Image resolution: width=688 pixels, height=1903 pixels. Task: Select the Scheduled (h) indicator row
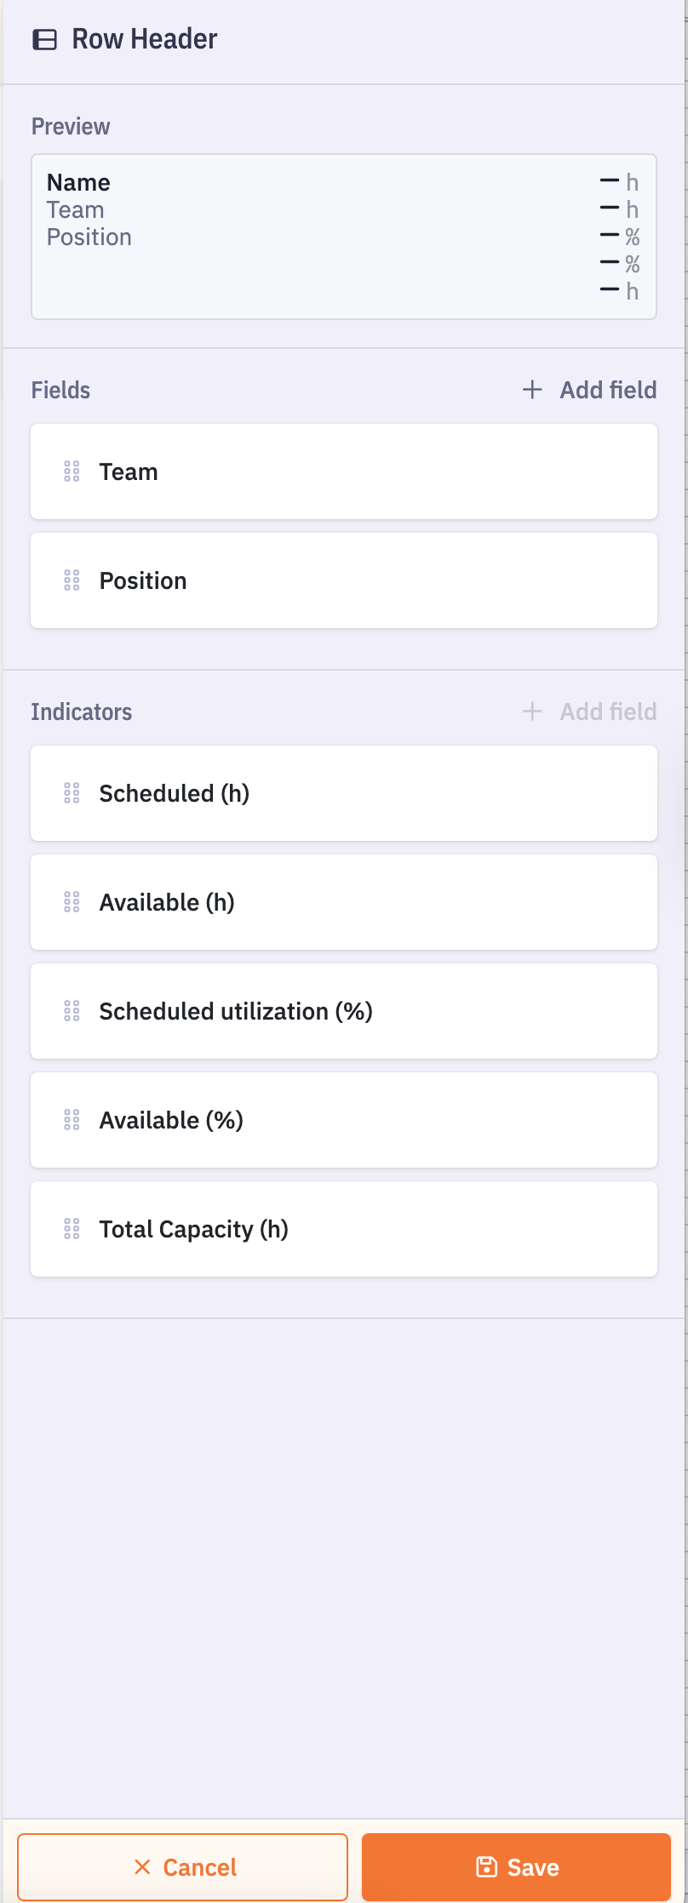[x=344, y=794]
